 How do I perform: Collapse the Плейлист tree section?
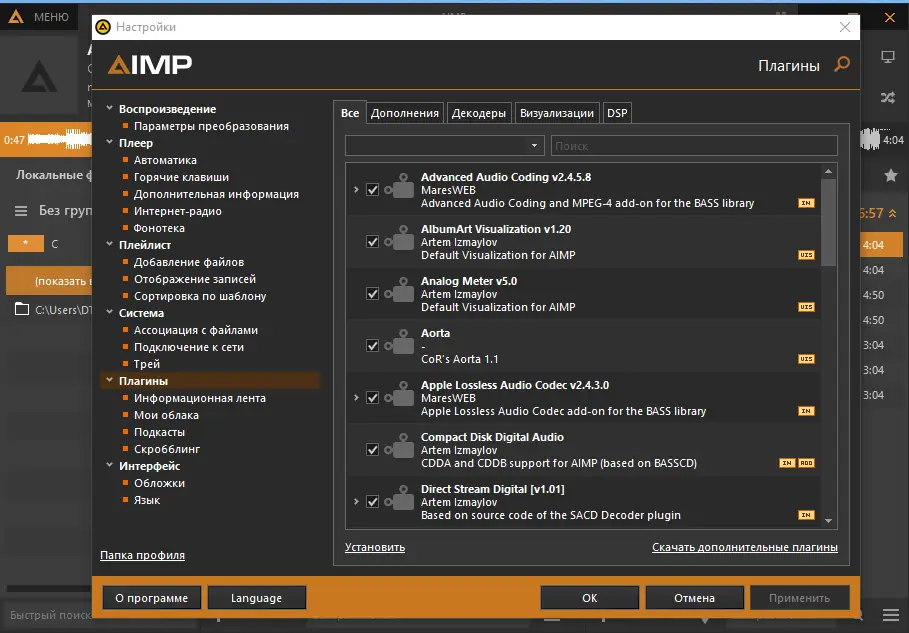pyautogui.click(x=110, y=244)
